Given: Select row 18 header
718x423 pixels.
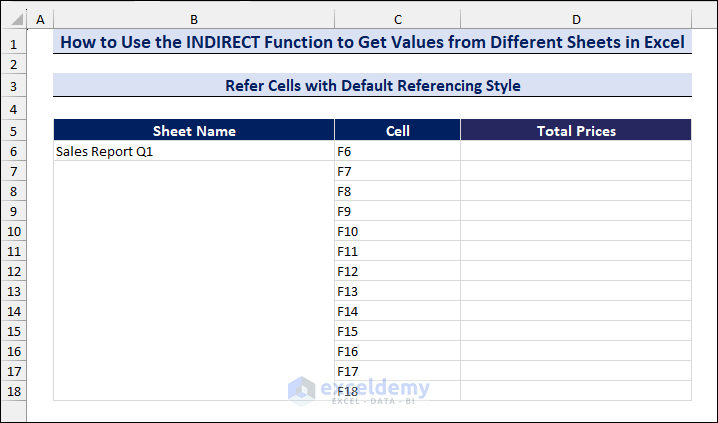Looking at the screenshot, I should [x=13, y=391].
